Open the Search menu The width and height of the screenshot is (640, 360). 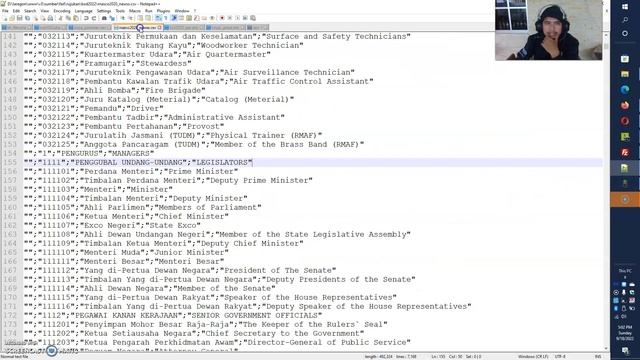(x=30, y=11)
